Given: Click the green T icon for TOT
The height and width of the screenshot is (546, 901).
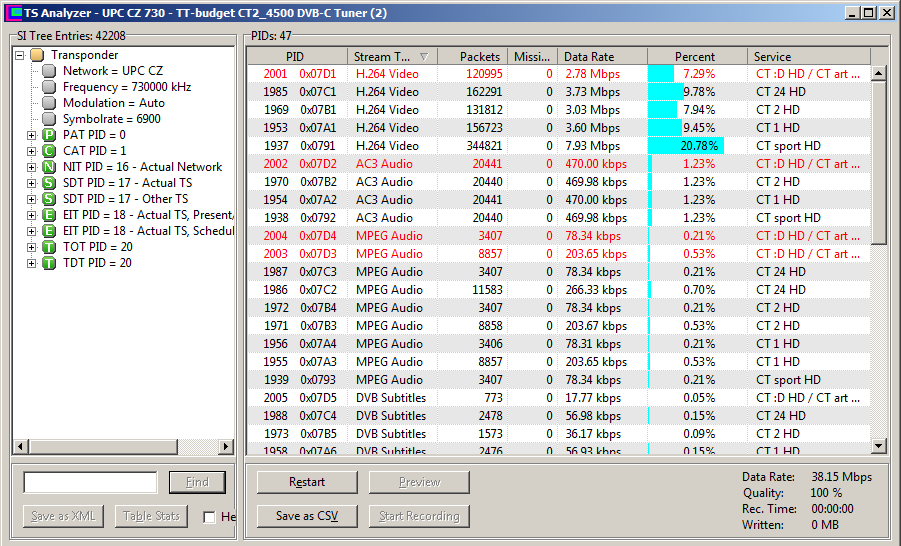Looking at the screenshot, I should coord(49,247).
